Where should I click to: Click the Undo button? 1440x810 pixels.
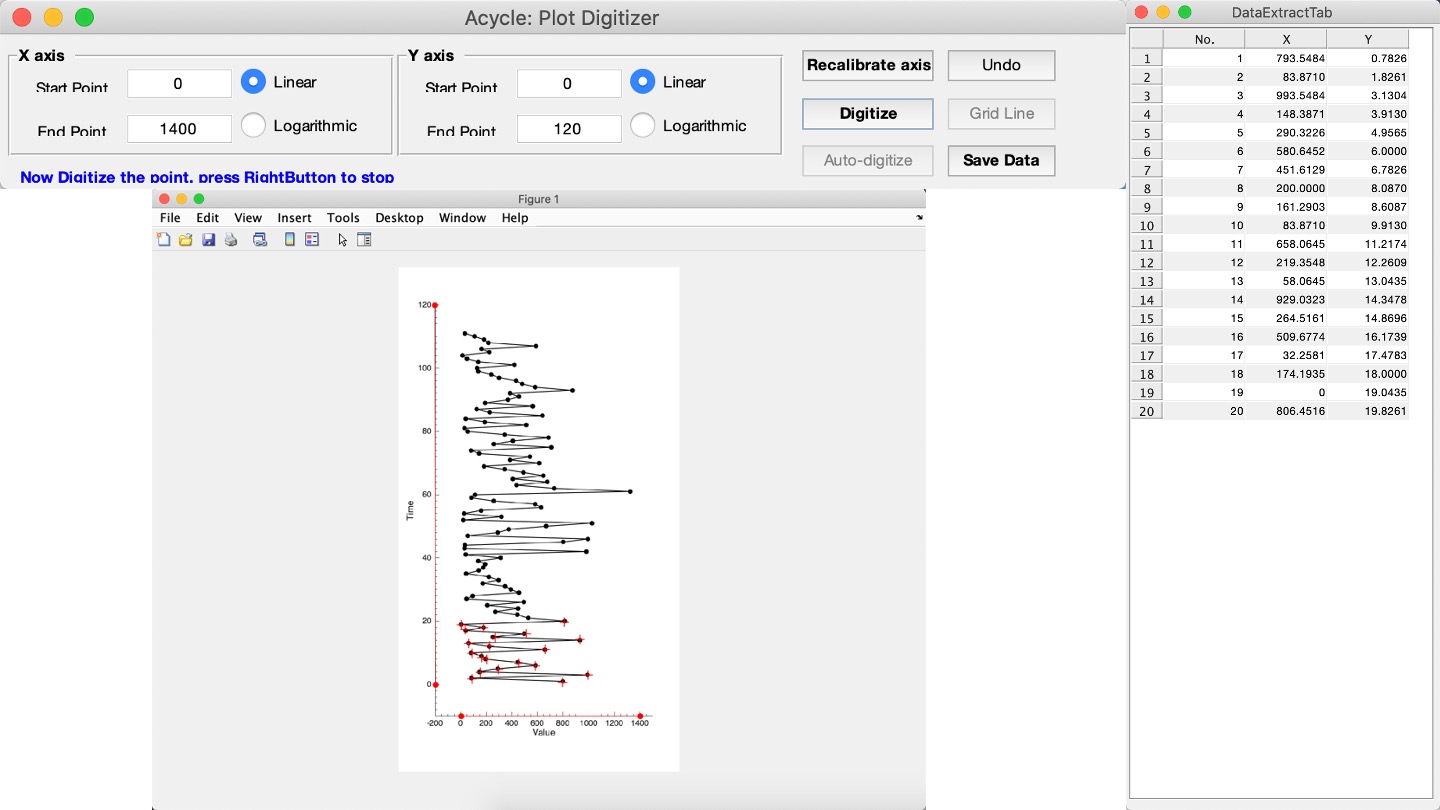[1001, 65]
